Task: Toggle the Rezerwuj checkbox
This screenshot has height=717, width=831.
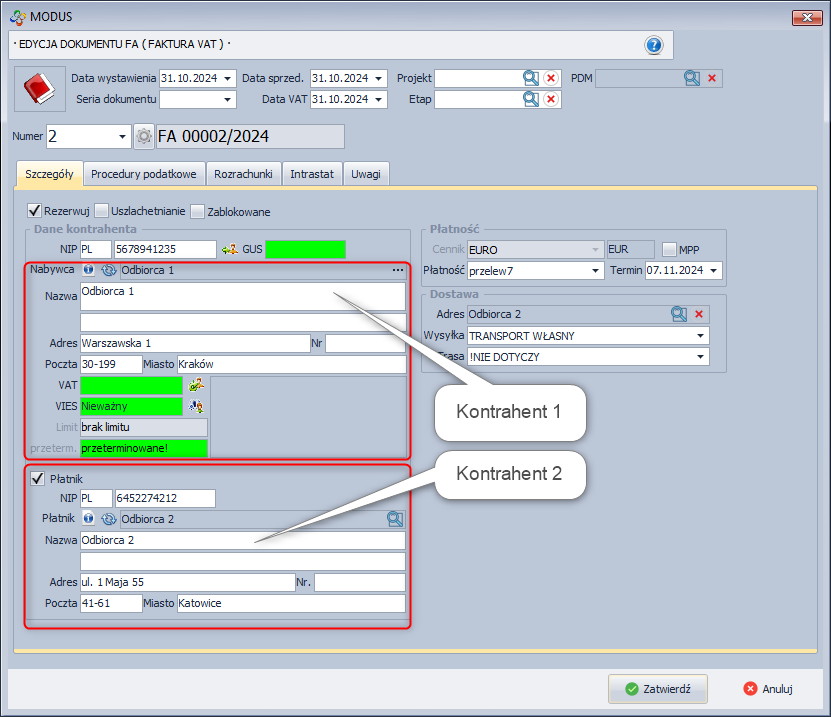Action: pos(35,211)
